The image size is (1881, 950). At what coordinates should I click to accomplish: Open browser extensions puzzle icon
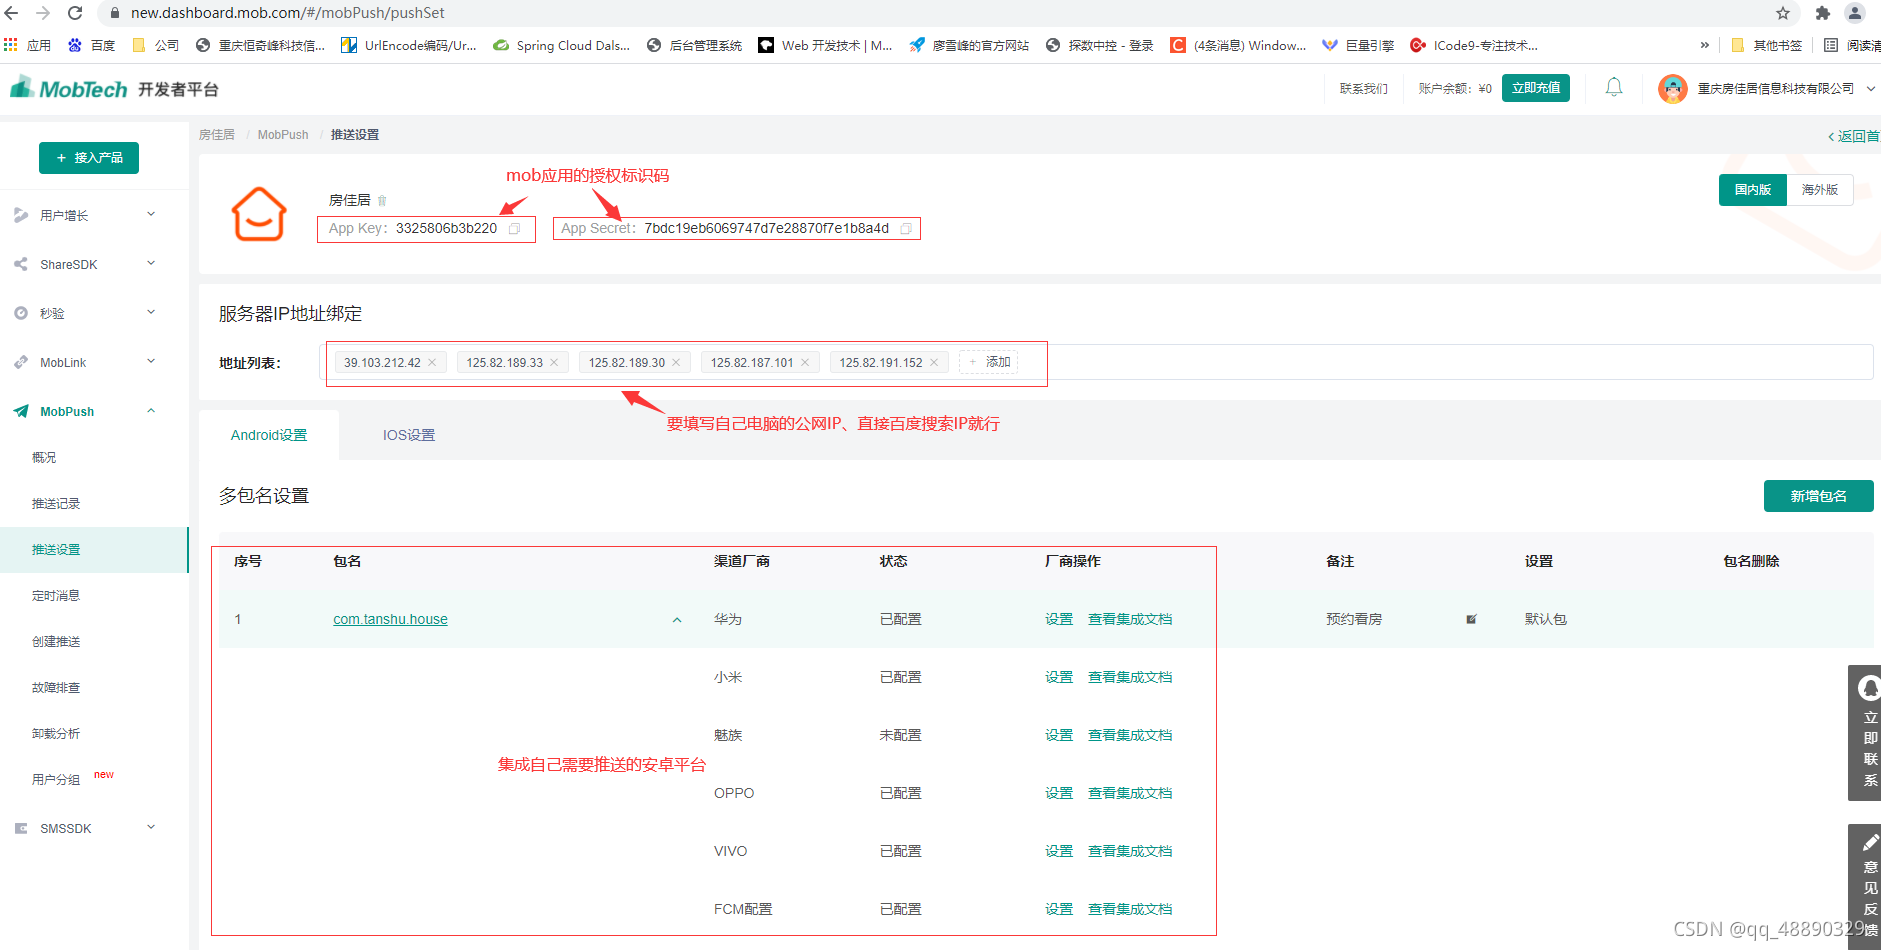coord(1822,13)
